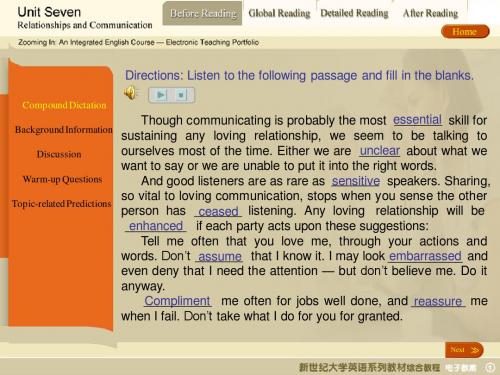Click the blank answer 'essential'
The image size is (500, 375).
pyautogui.click(x=417, y=120)
